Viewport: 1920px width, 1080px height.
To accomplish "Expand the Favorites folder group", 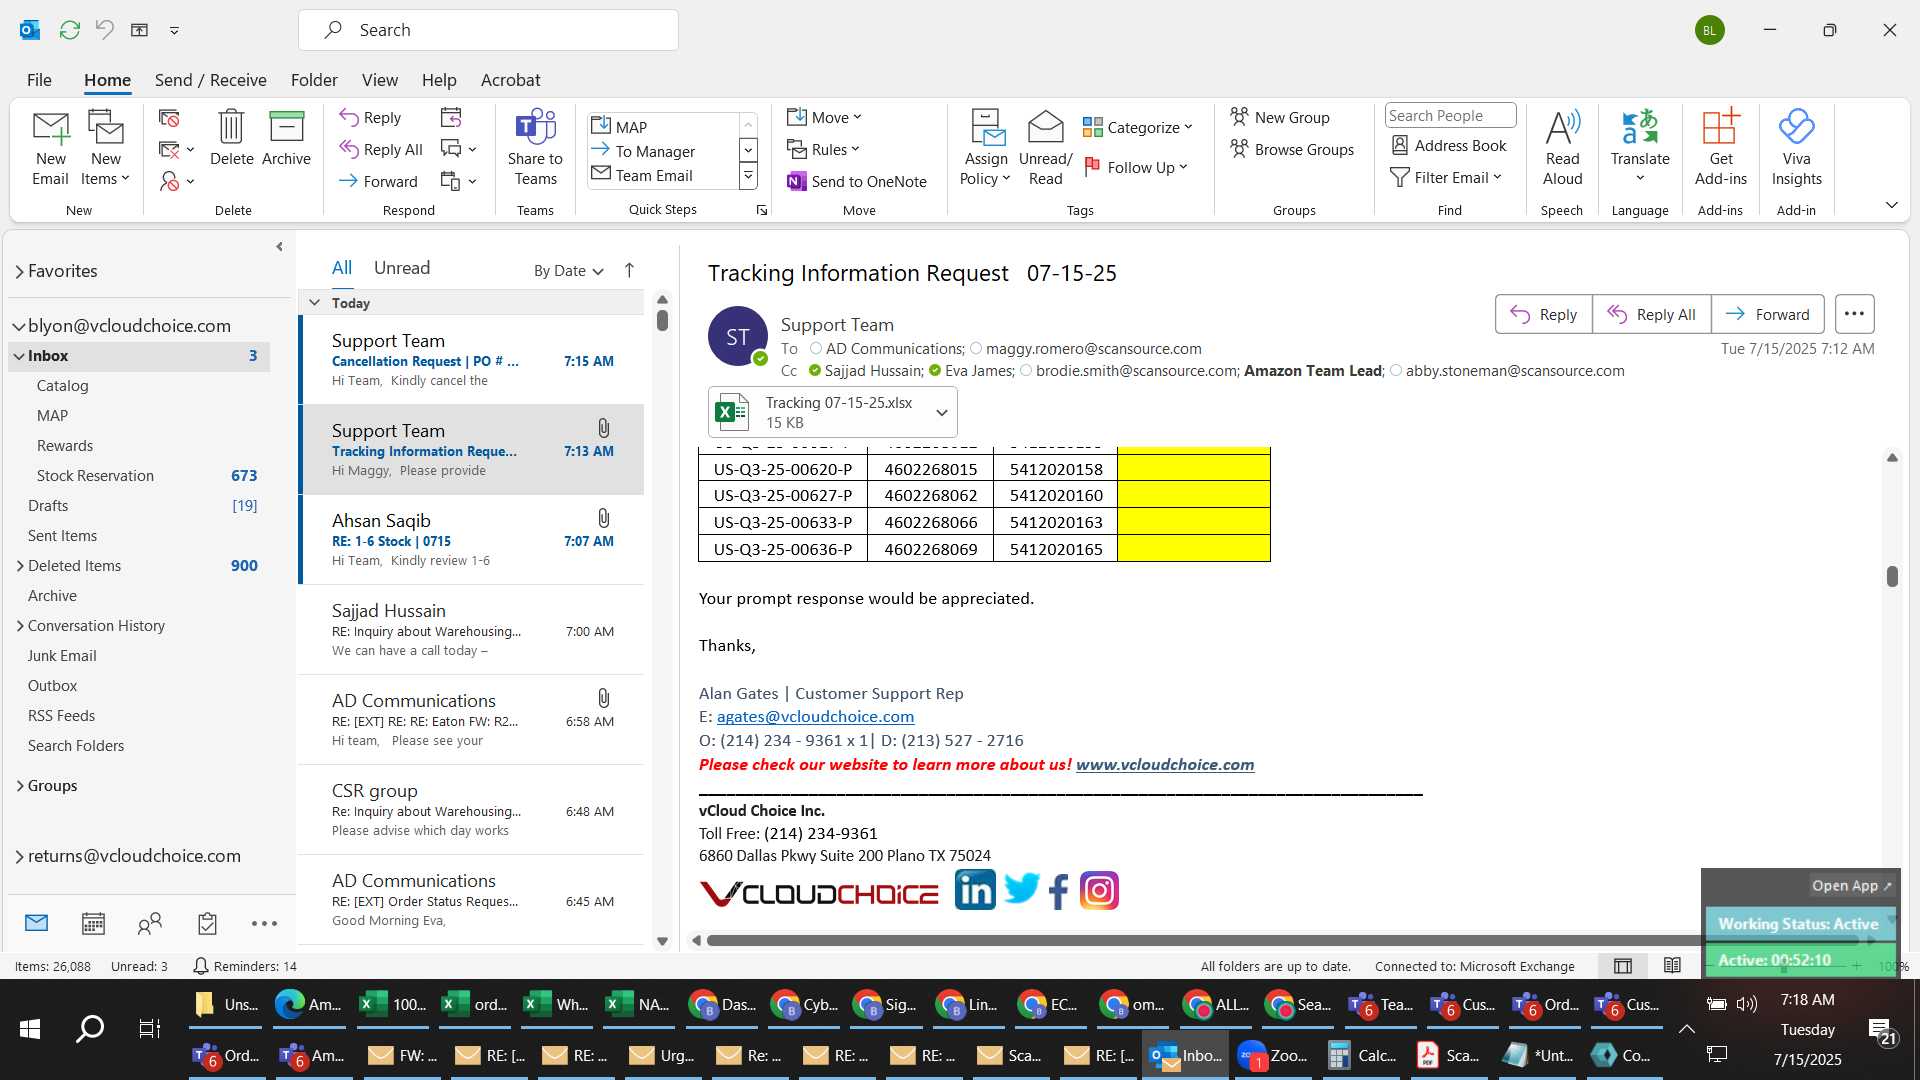I will click(19, 271).
